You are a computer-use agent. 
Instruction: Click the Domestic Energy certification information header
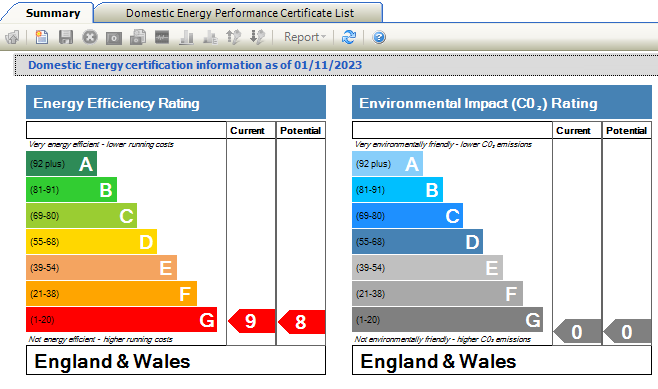(195, 65)
